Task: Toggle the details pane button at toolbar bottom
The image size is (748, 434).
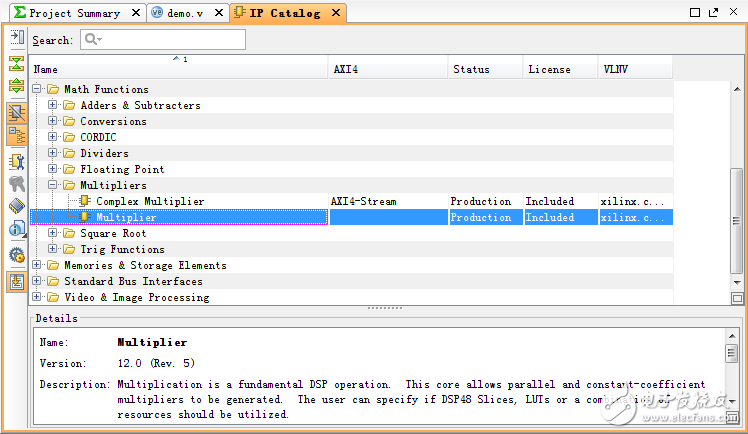Action: pyautogui.click(x=17, y=281)
